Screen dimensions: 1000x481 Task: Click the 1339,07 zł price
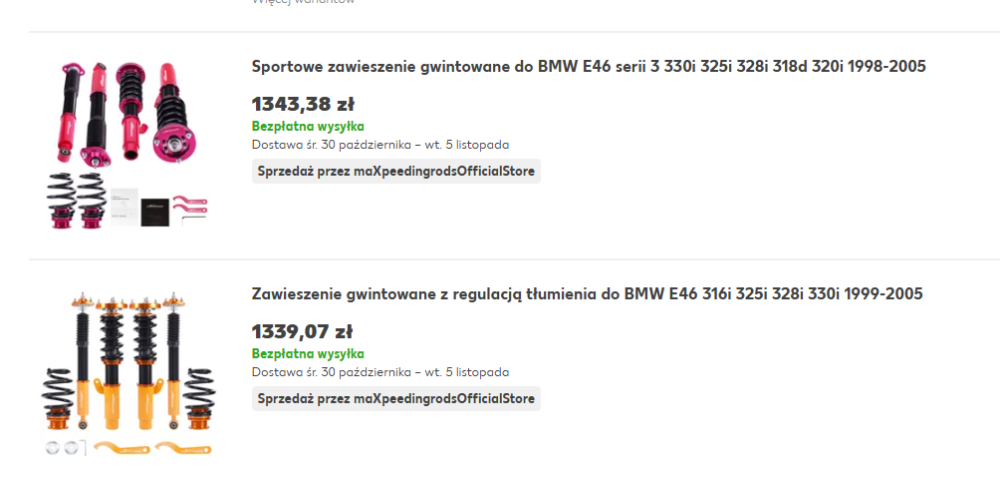(x=302, y=331)
